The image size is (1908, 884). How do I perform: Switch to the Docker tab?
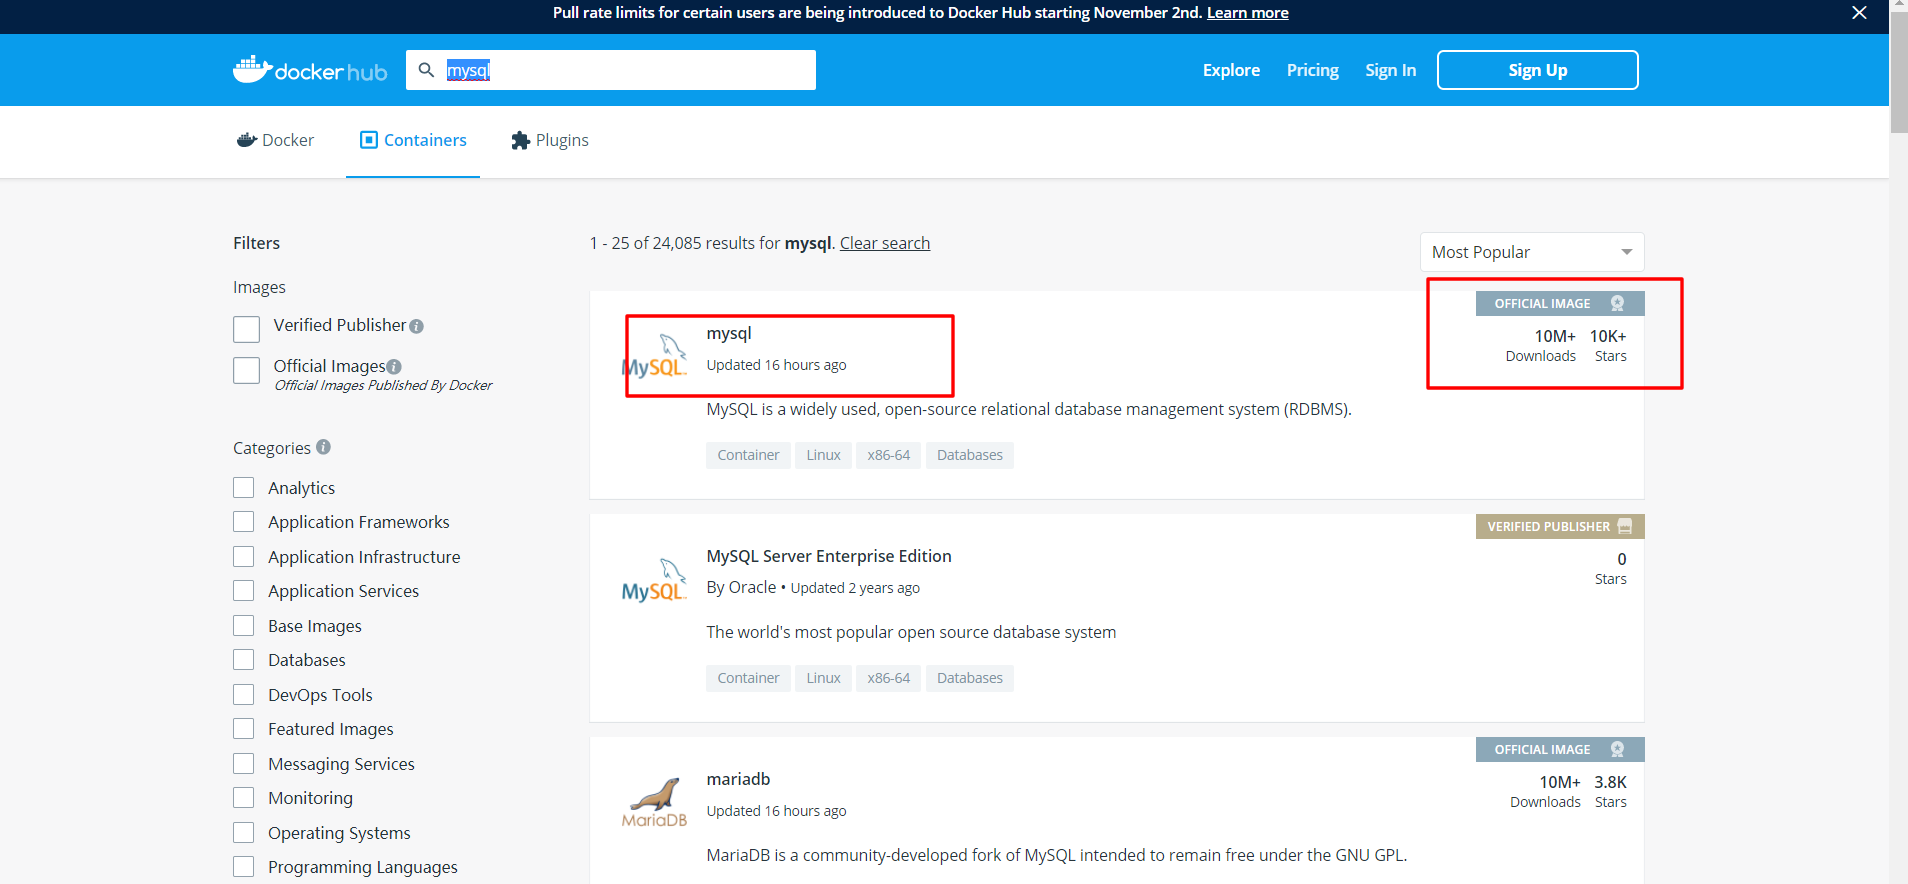275,140
